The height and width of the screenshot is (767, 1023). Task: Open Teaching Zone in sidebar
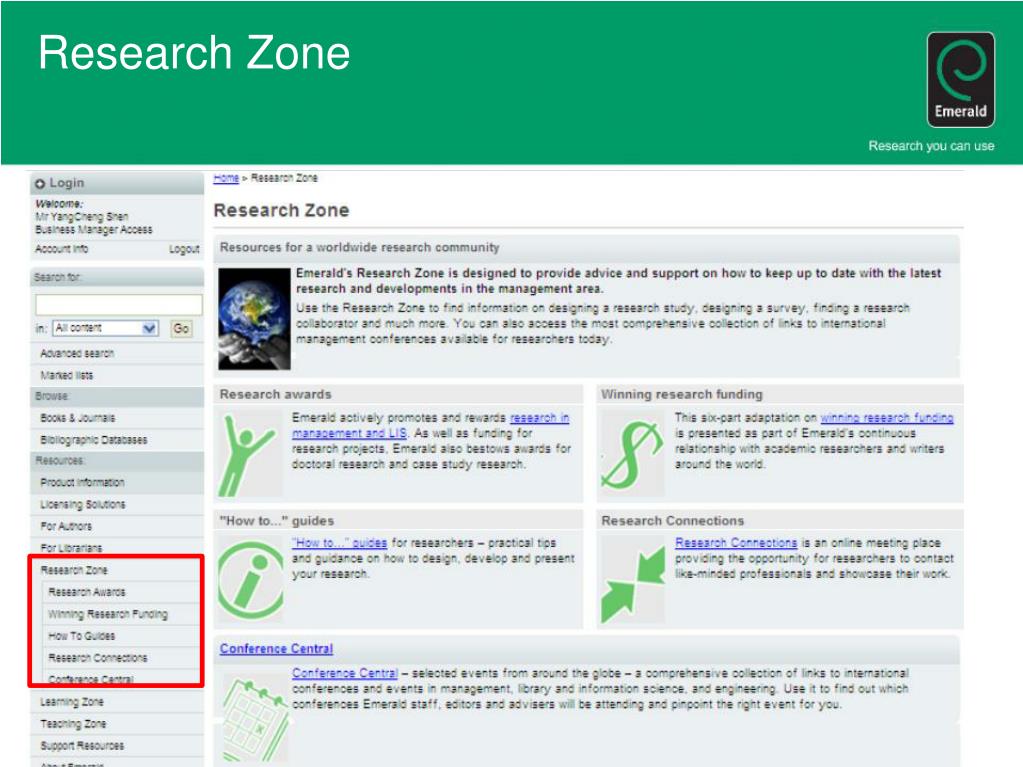(x=73, y=724)
